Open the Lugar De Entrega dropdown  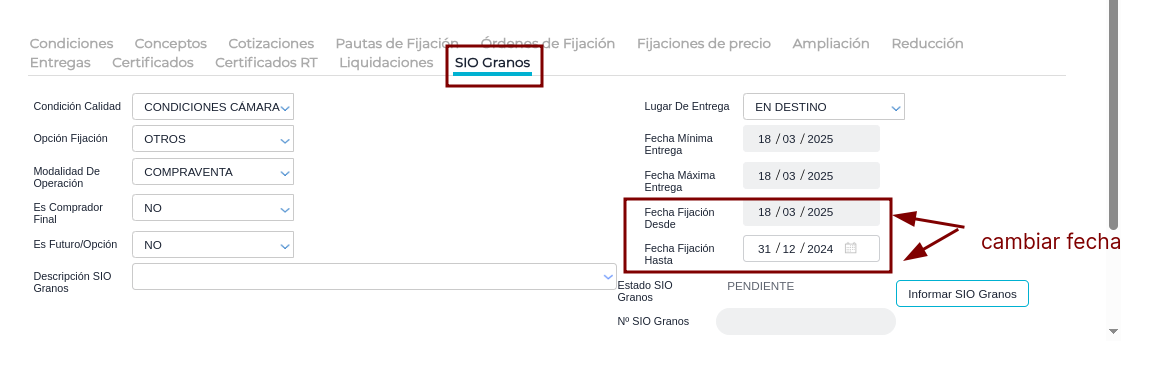point(824,107)
